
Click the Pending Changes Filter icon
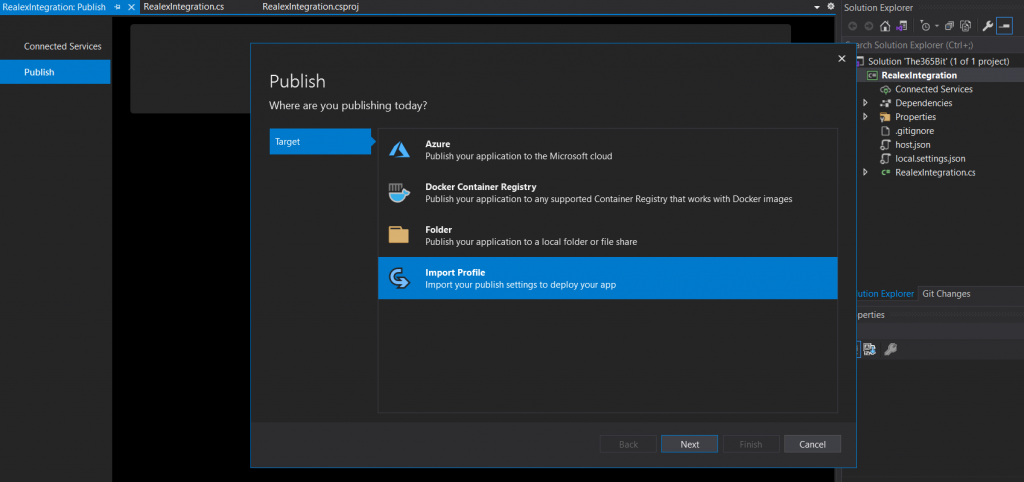tap(925, 26)
